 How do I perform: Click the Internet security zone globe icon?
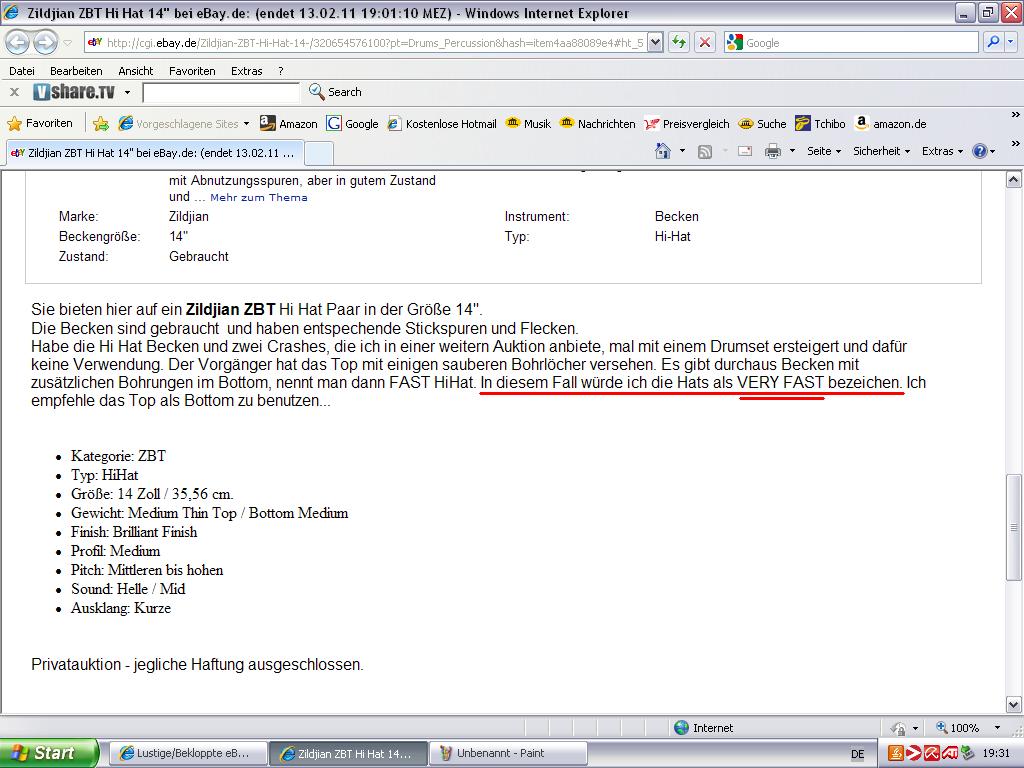tap(681, 728)
